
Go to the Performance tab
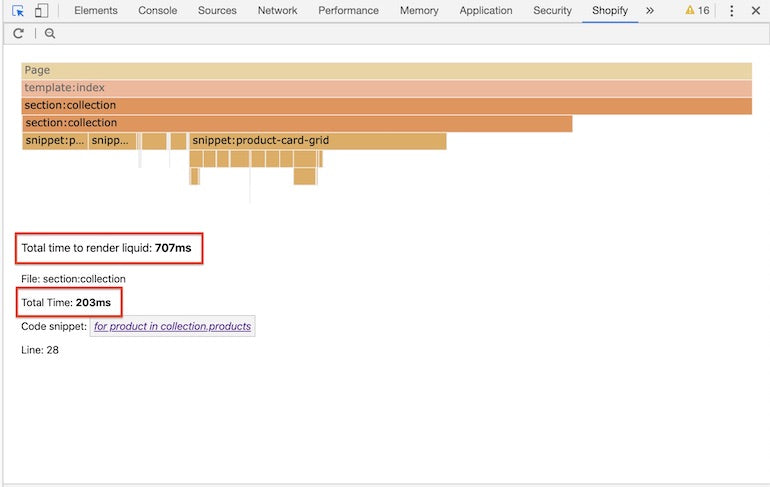[x=348, y=10]
